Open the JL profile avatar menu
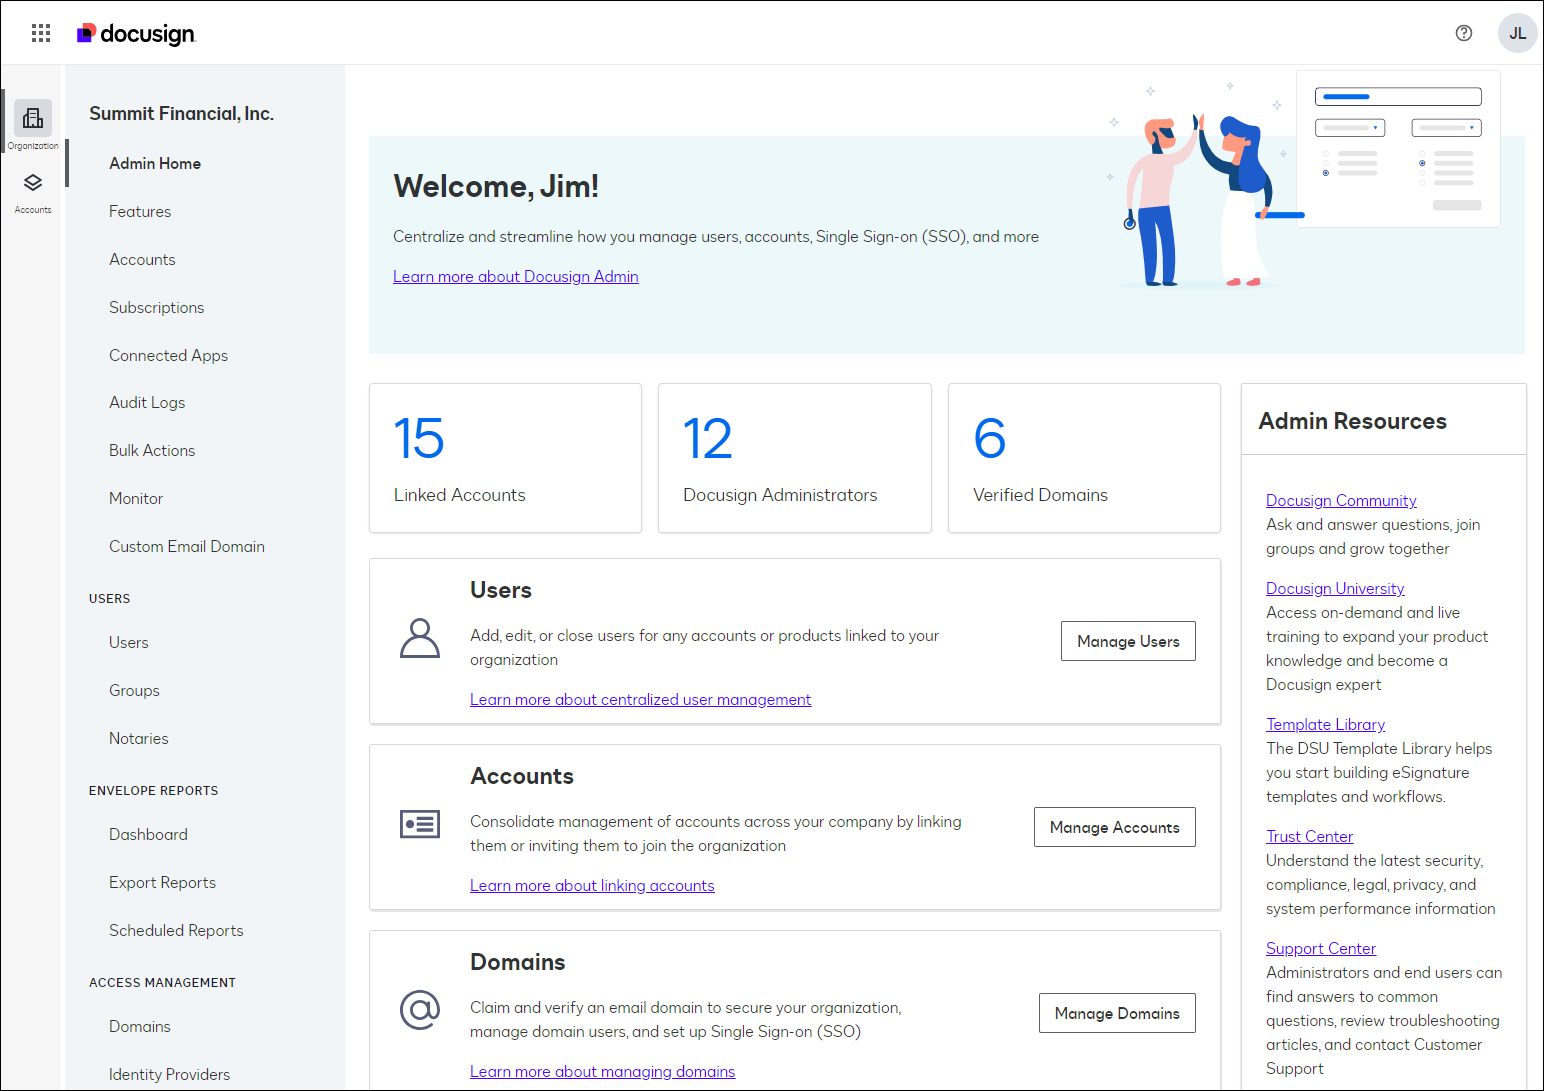This screenshot has width=1544, height=1091. click(1517, 33)
